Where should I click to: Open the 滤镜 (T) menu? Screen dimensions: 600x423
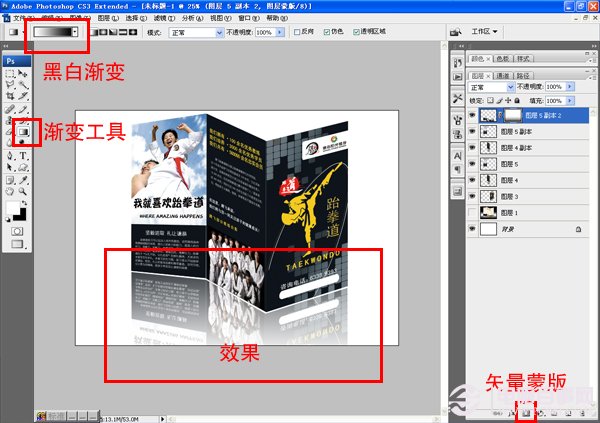(x=165, y=18)
